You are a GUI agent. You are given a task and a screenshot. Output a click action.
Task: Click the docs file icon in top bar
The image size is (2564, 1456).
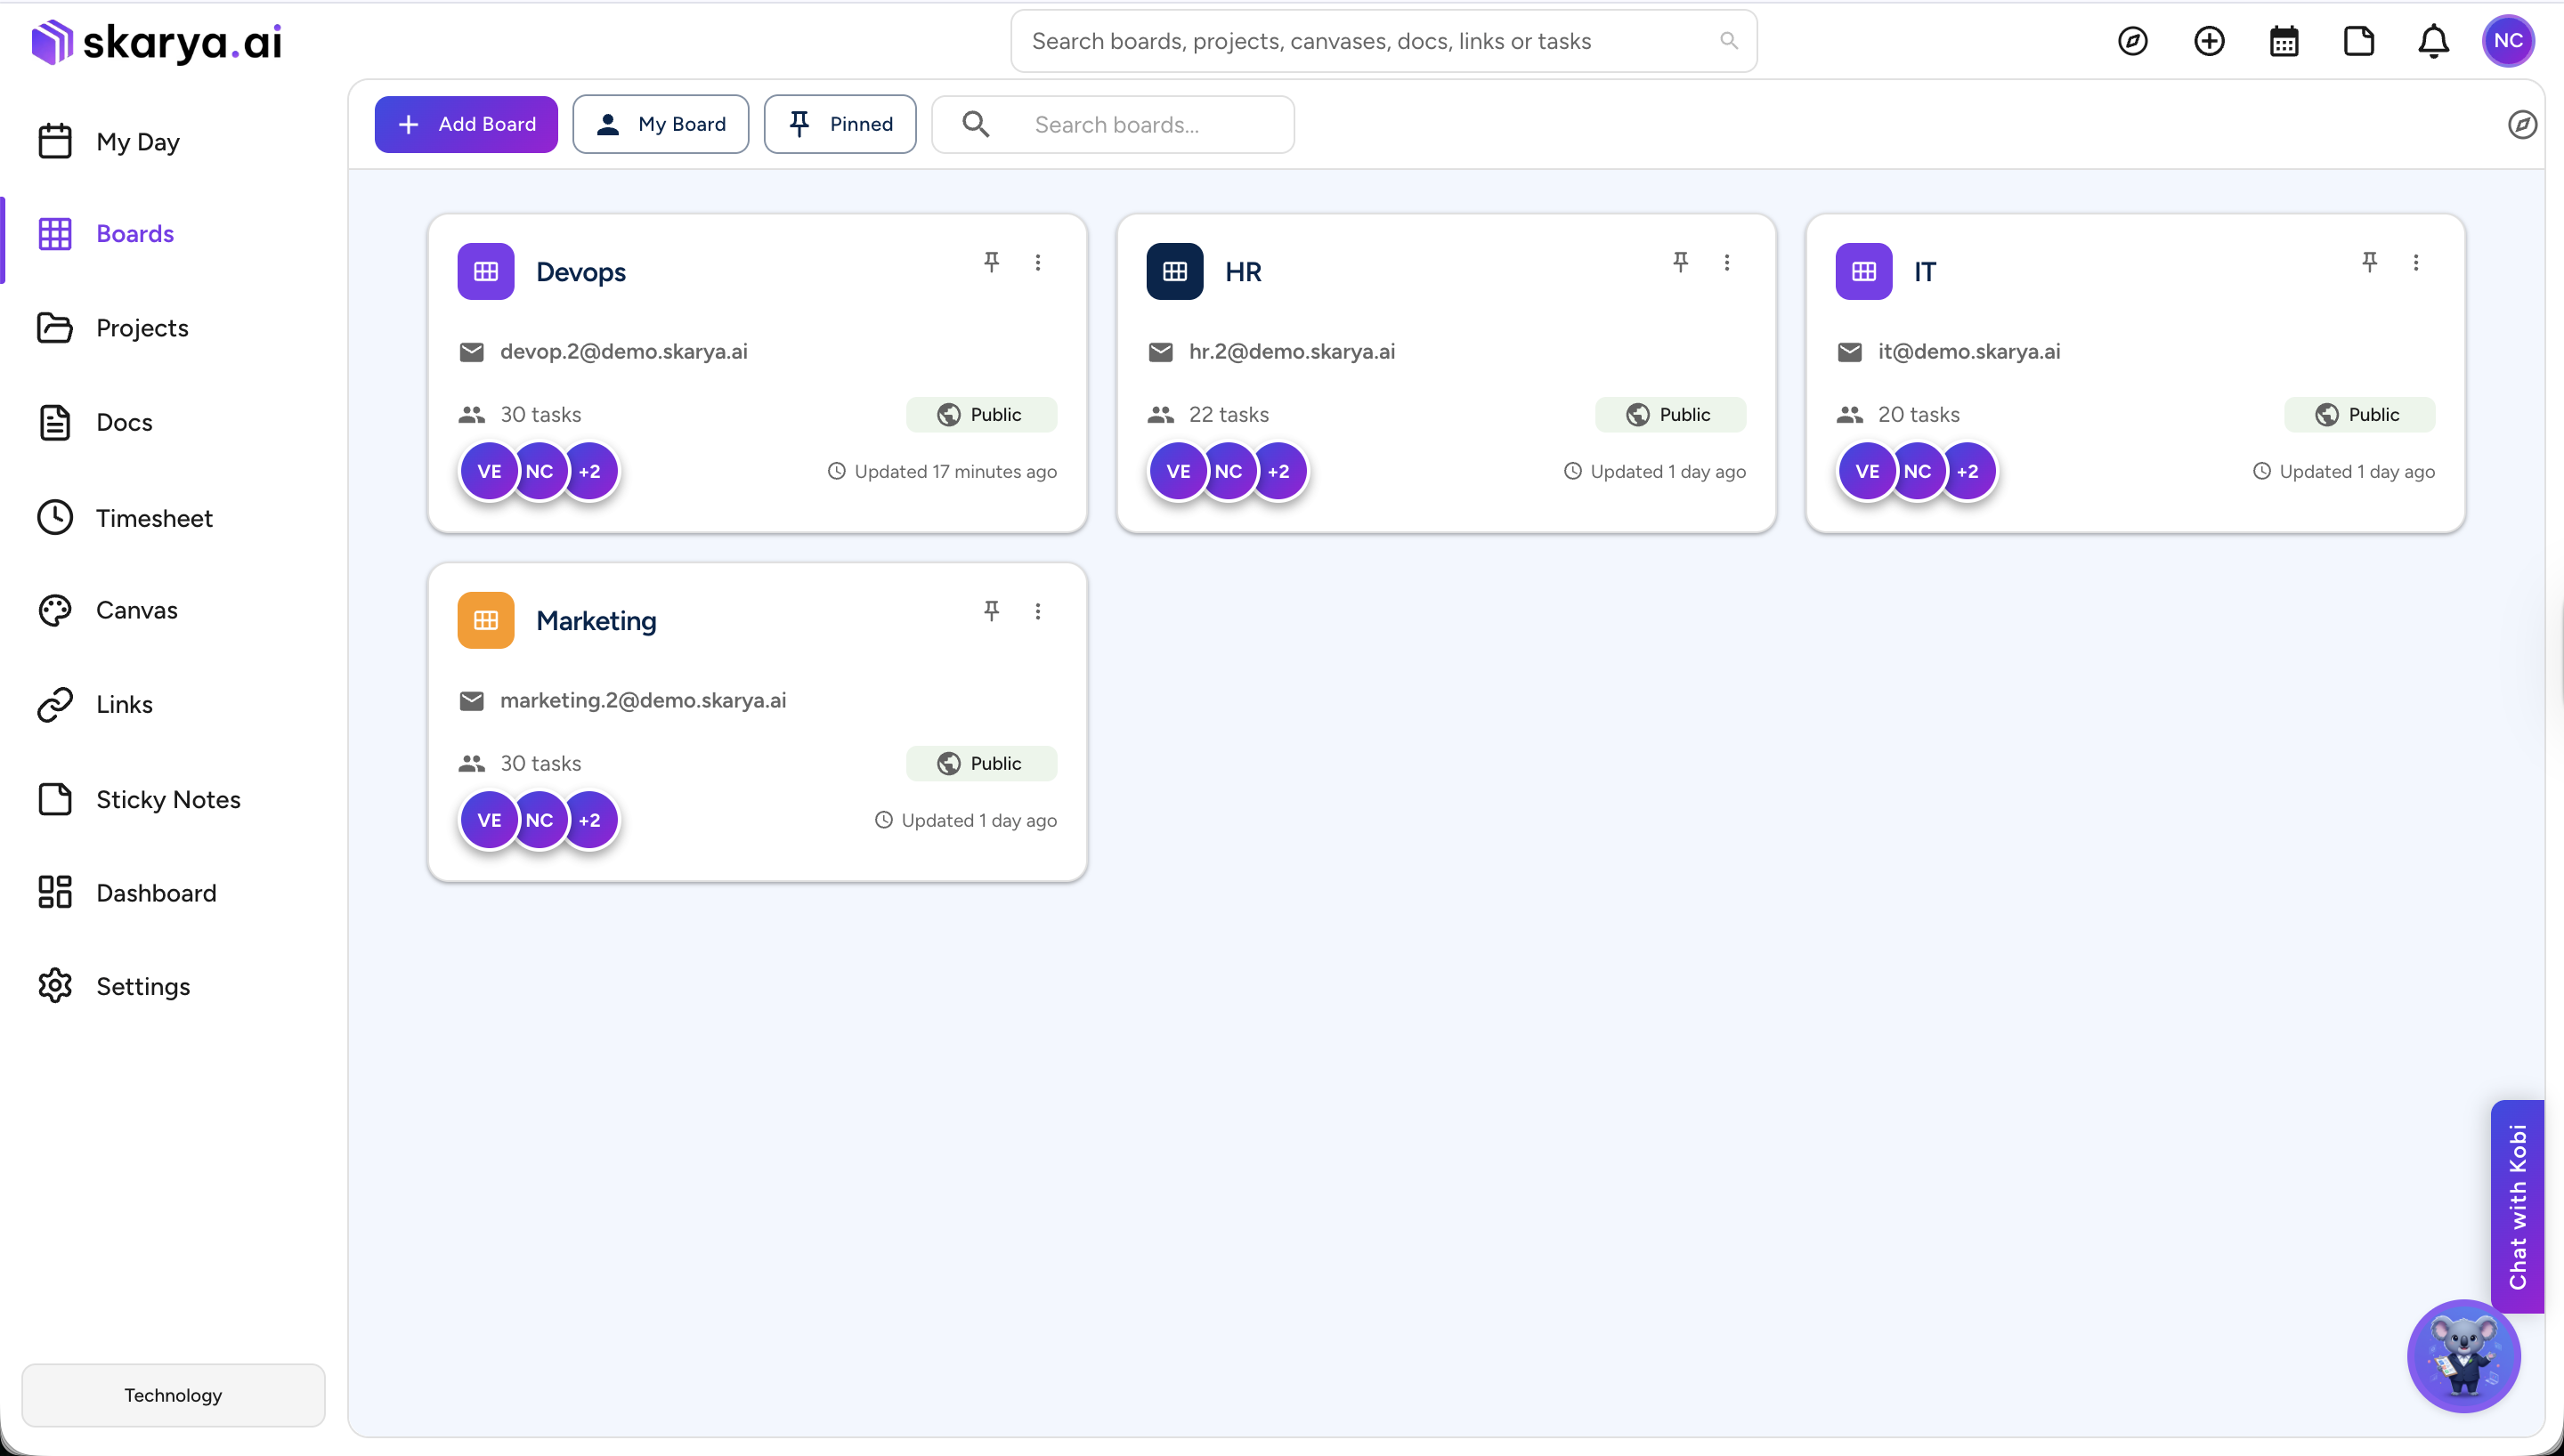point(2359,41)
